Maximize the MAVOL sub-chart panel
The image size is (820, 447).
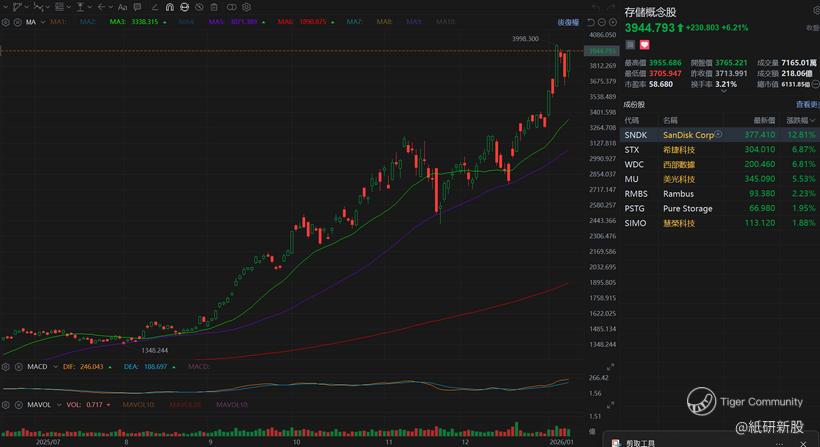tap(610, 405)
